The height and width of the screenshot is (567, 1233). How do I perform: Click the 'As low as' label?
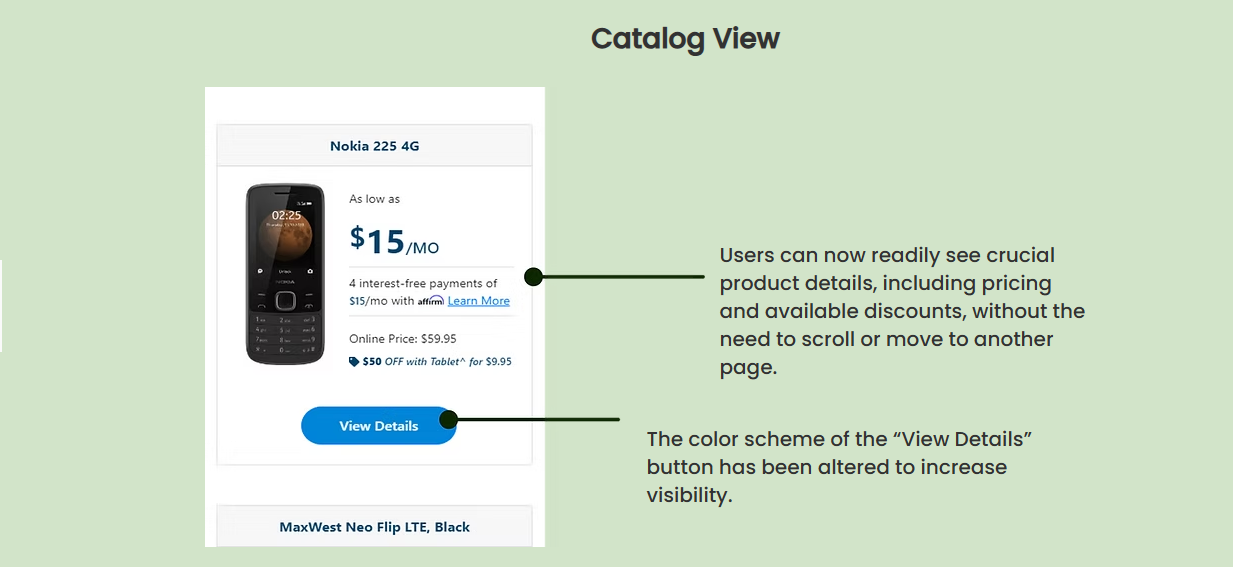[x=374, y=199]
